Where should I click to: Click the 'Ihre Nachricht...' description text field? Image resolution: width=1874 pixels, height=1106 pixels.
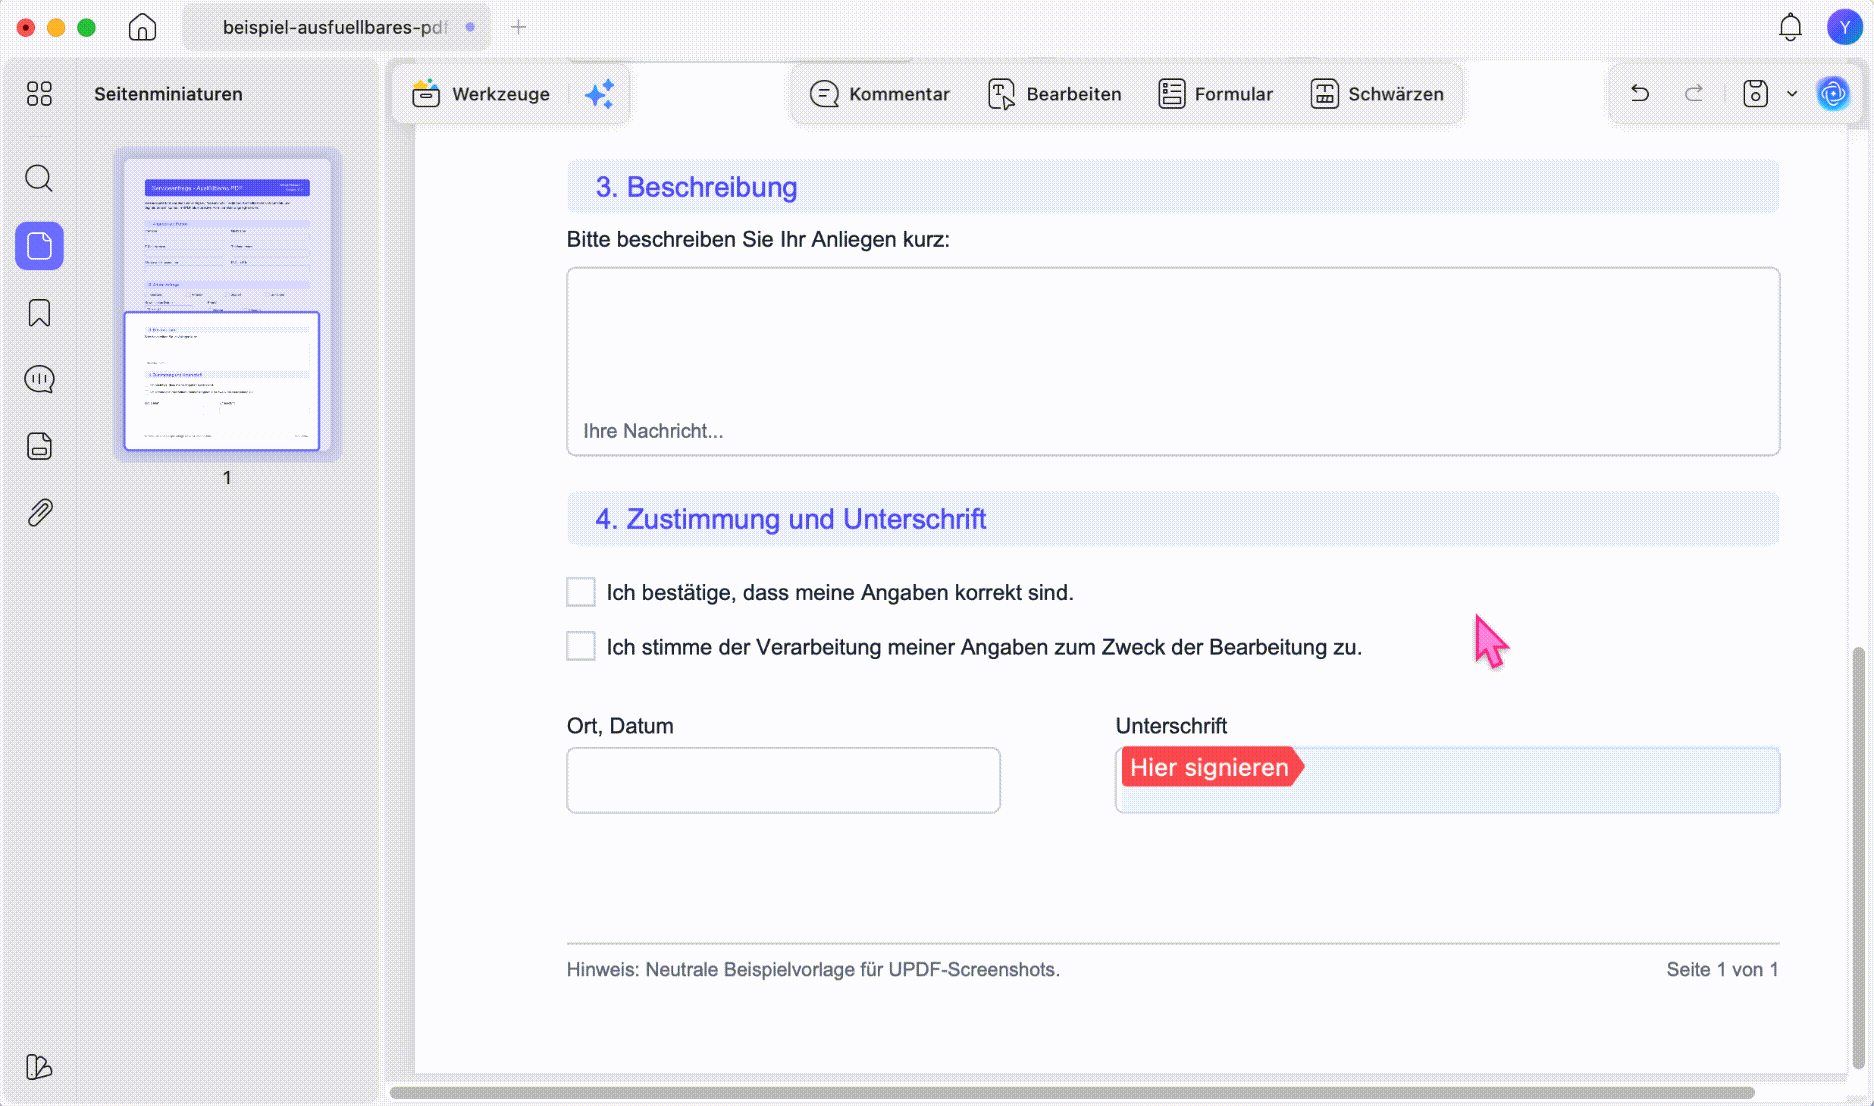click(x=1173, y=361)
